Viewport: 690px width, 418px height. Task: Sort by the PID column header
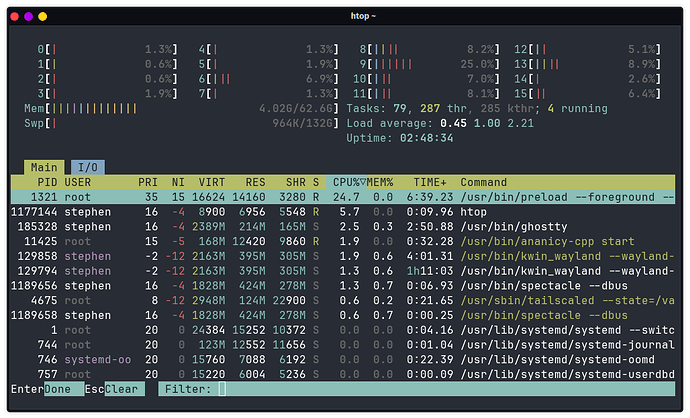(x=47, y=182)
